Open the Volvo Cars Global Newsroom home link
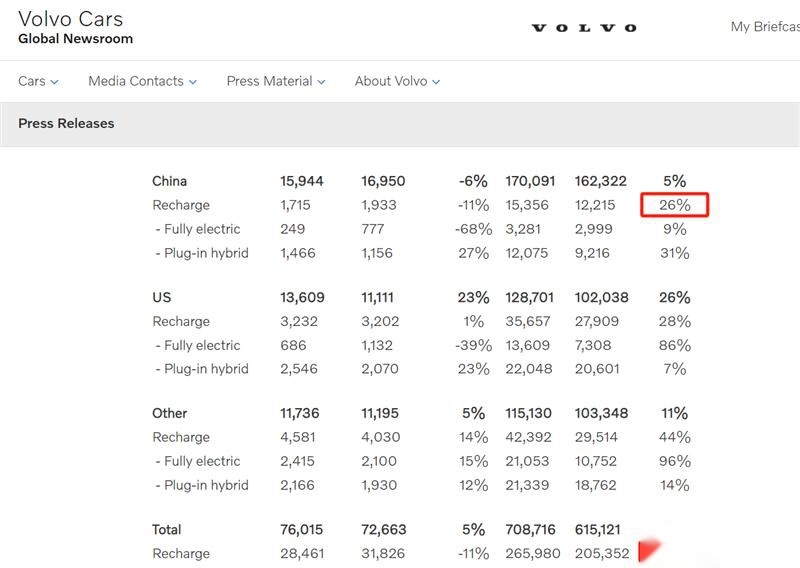The width and height of the screenshot is (800, 568). coord(75,28)
